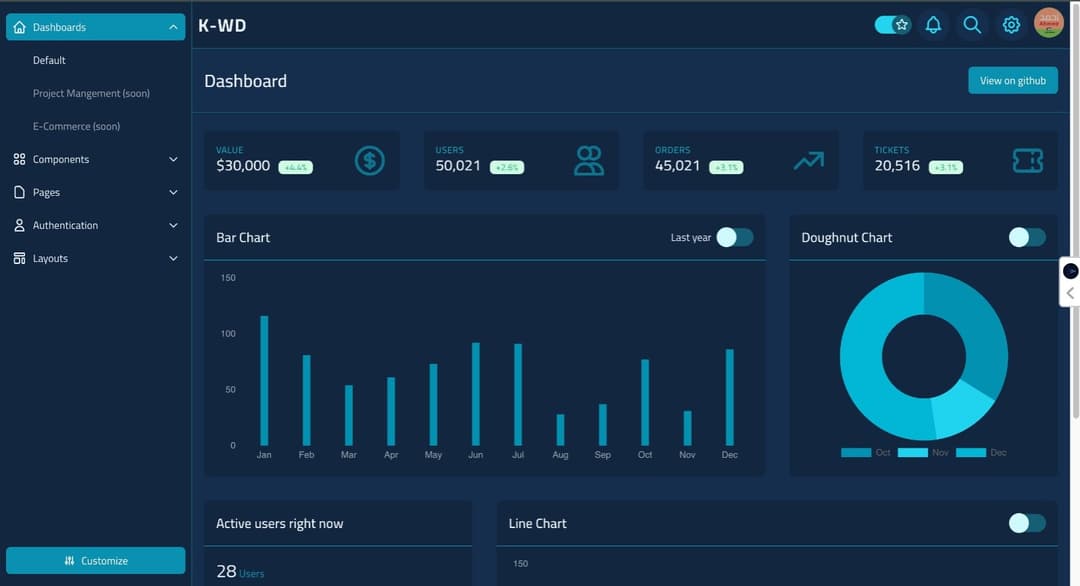This screenshot has height=586, width=1080.
Task: Click the page vertical scrollbar thumb
Action: point(1076,210)
